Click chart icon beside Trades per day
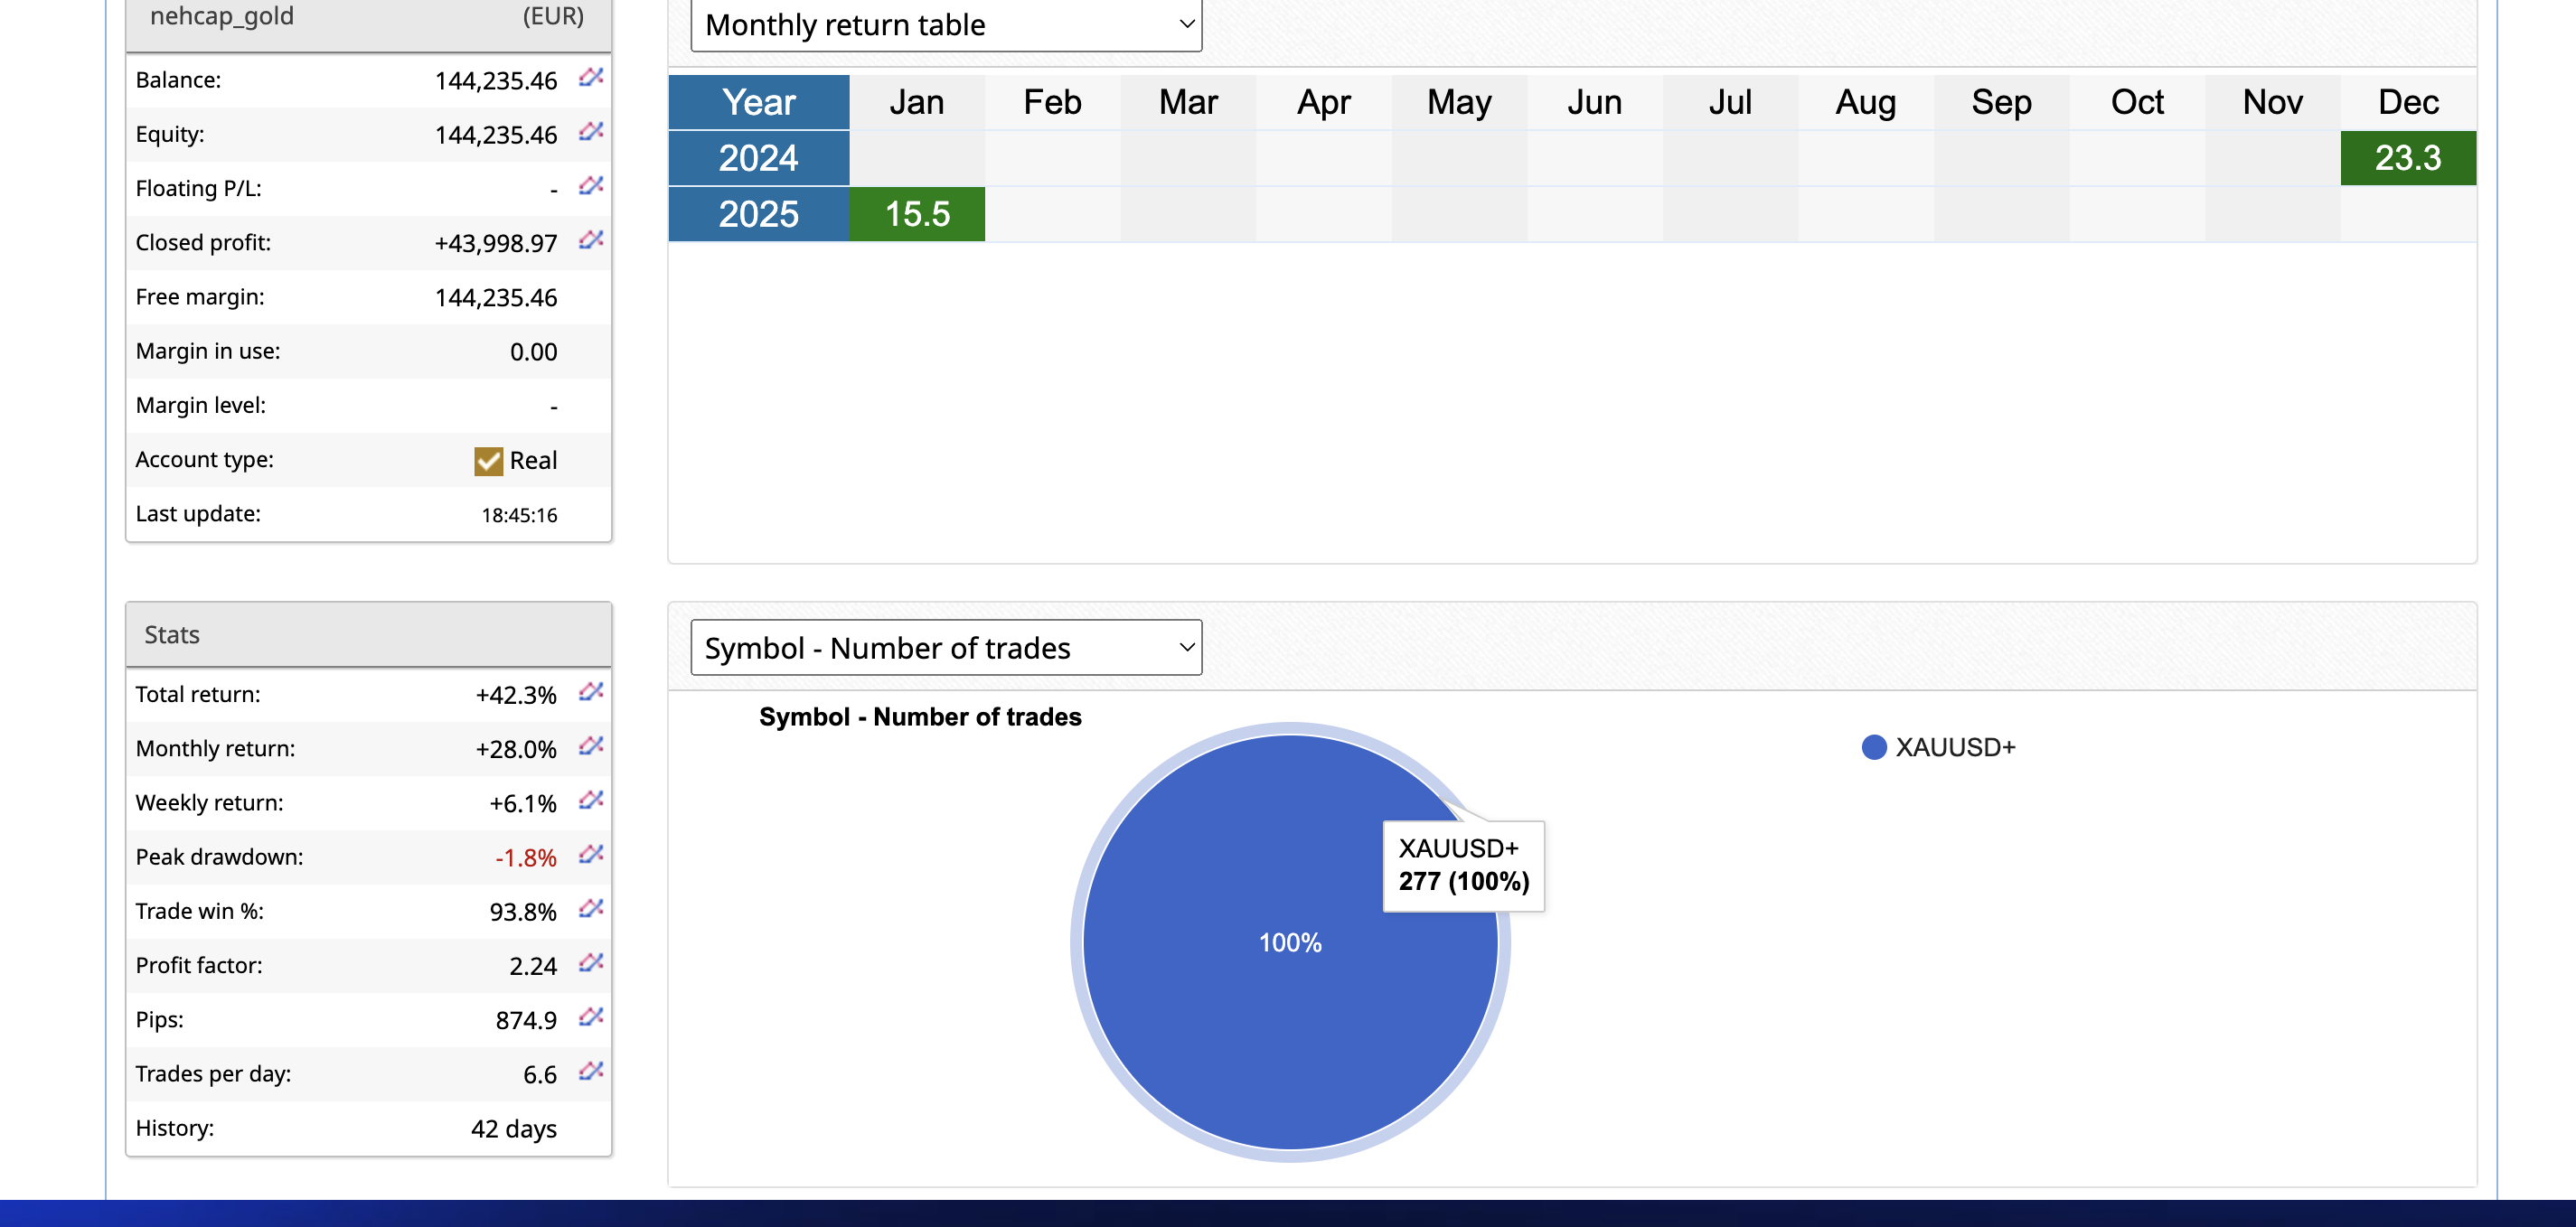 click(x=591, y=1071)
